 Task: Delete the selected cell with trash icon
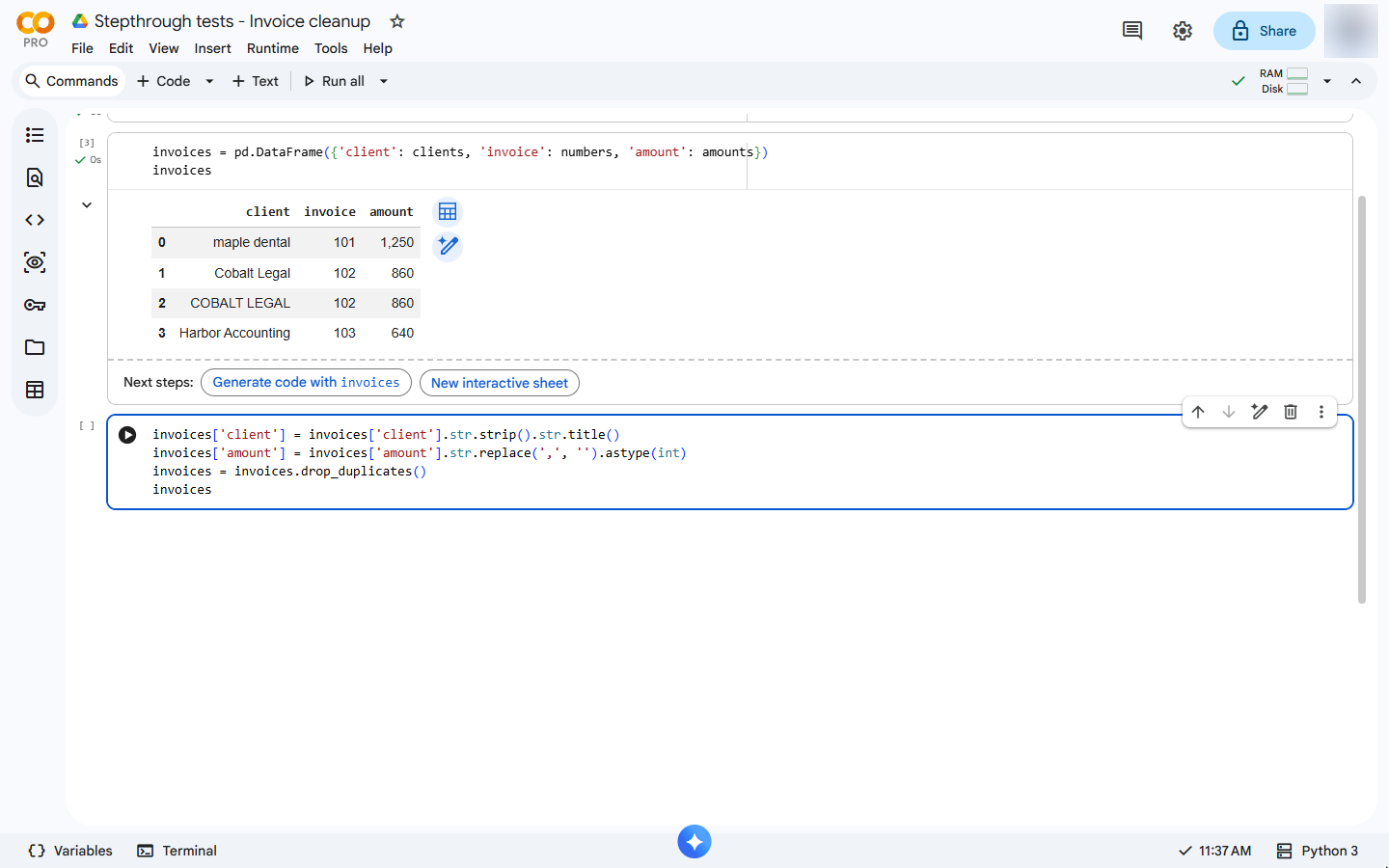(1291, 412)
